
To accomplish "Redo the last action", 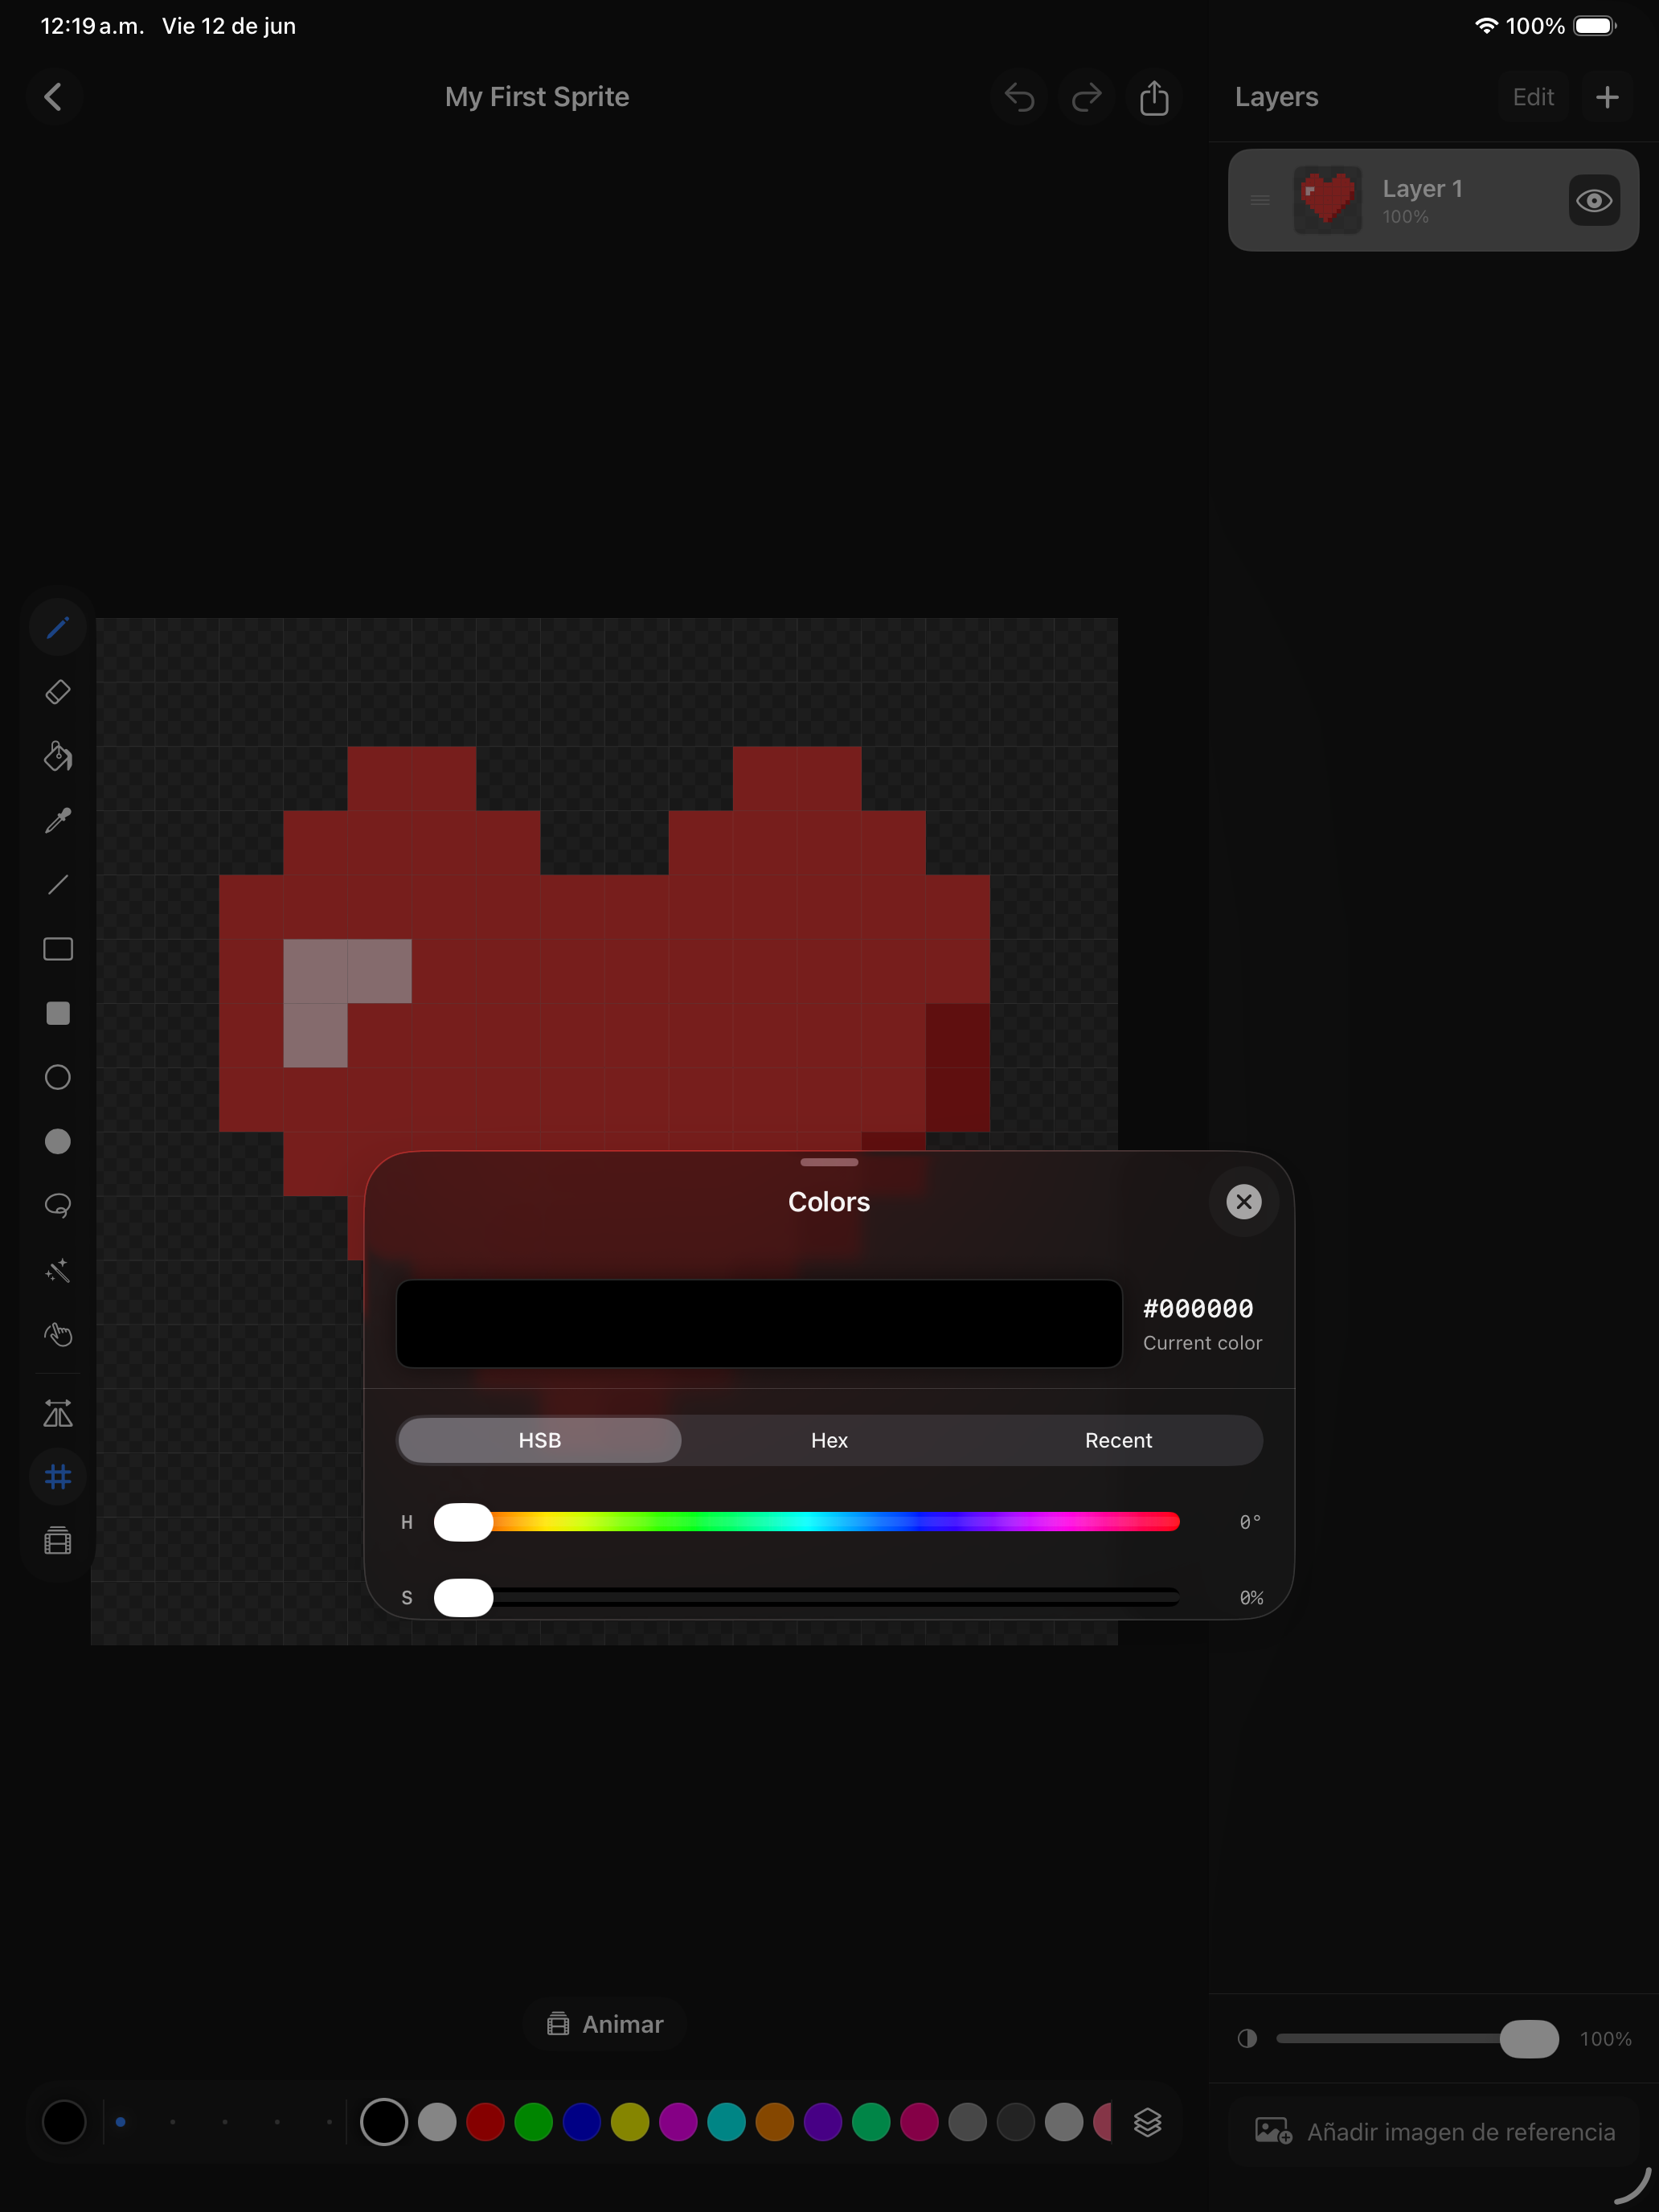I will (1086, 97).
